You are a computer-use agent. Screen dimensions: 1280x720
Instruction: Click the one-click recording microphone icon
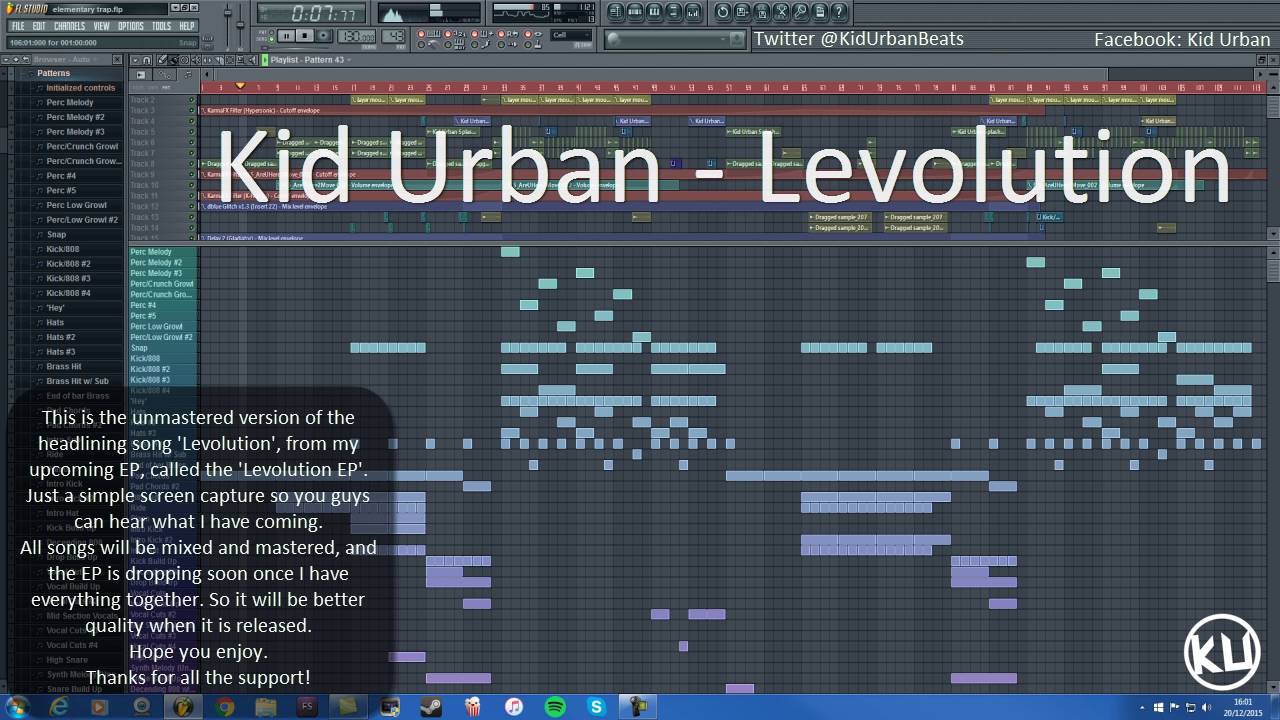(x=800, y=12)
